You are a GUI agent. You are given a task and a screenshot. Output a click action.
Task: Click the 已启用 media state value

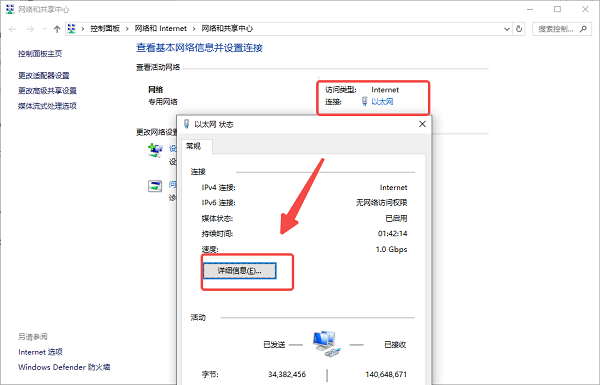[x=396, y=219]
